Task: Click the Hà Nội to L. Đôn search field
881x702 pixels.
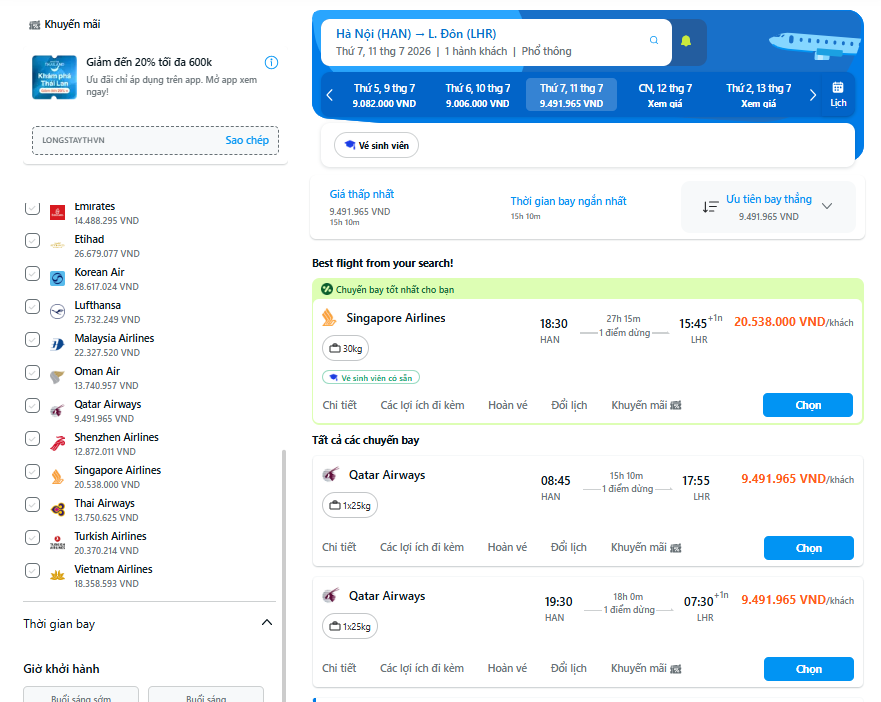Action: 496,42
